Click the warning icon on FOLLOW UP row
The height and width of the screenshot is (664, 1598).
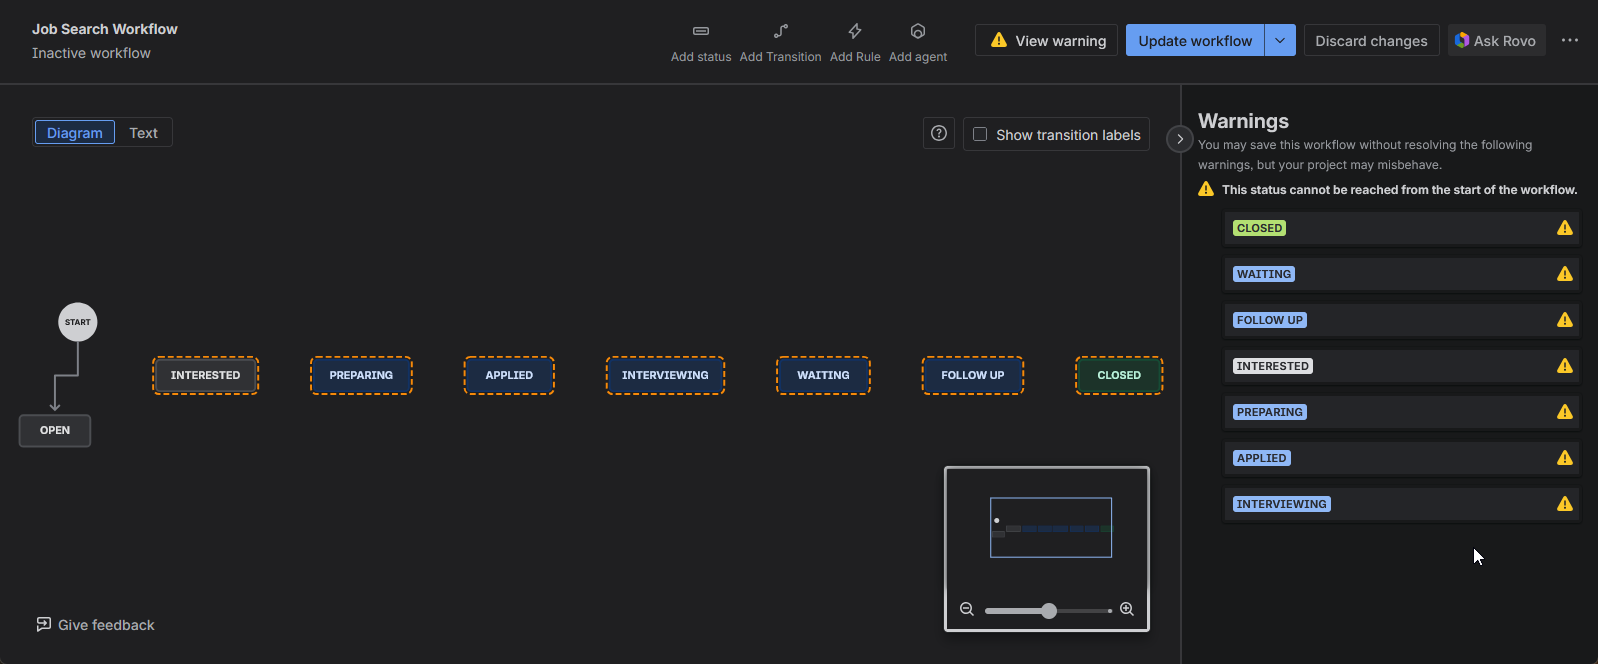coord(1565,320)
